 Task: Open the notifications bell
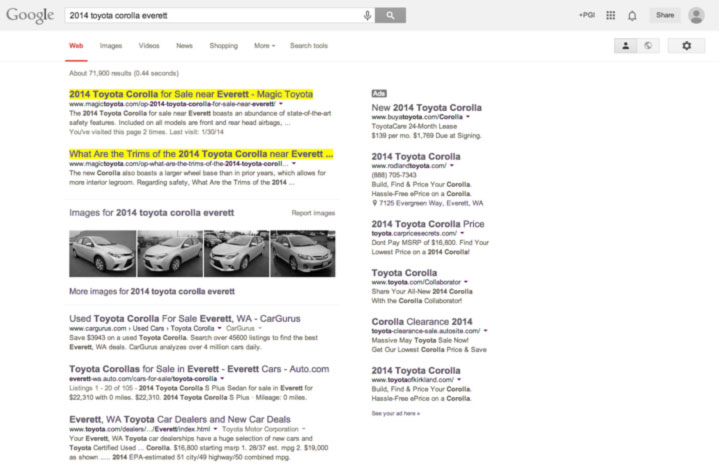coord(632,16)
